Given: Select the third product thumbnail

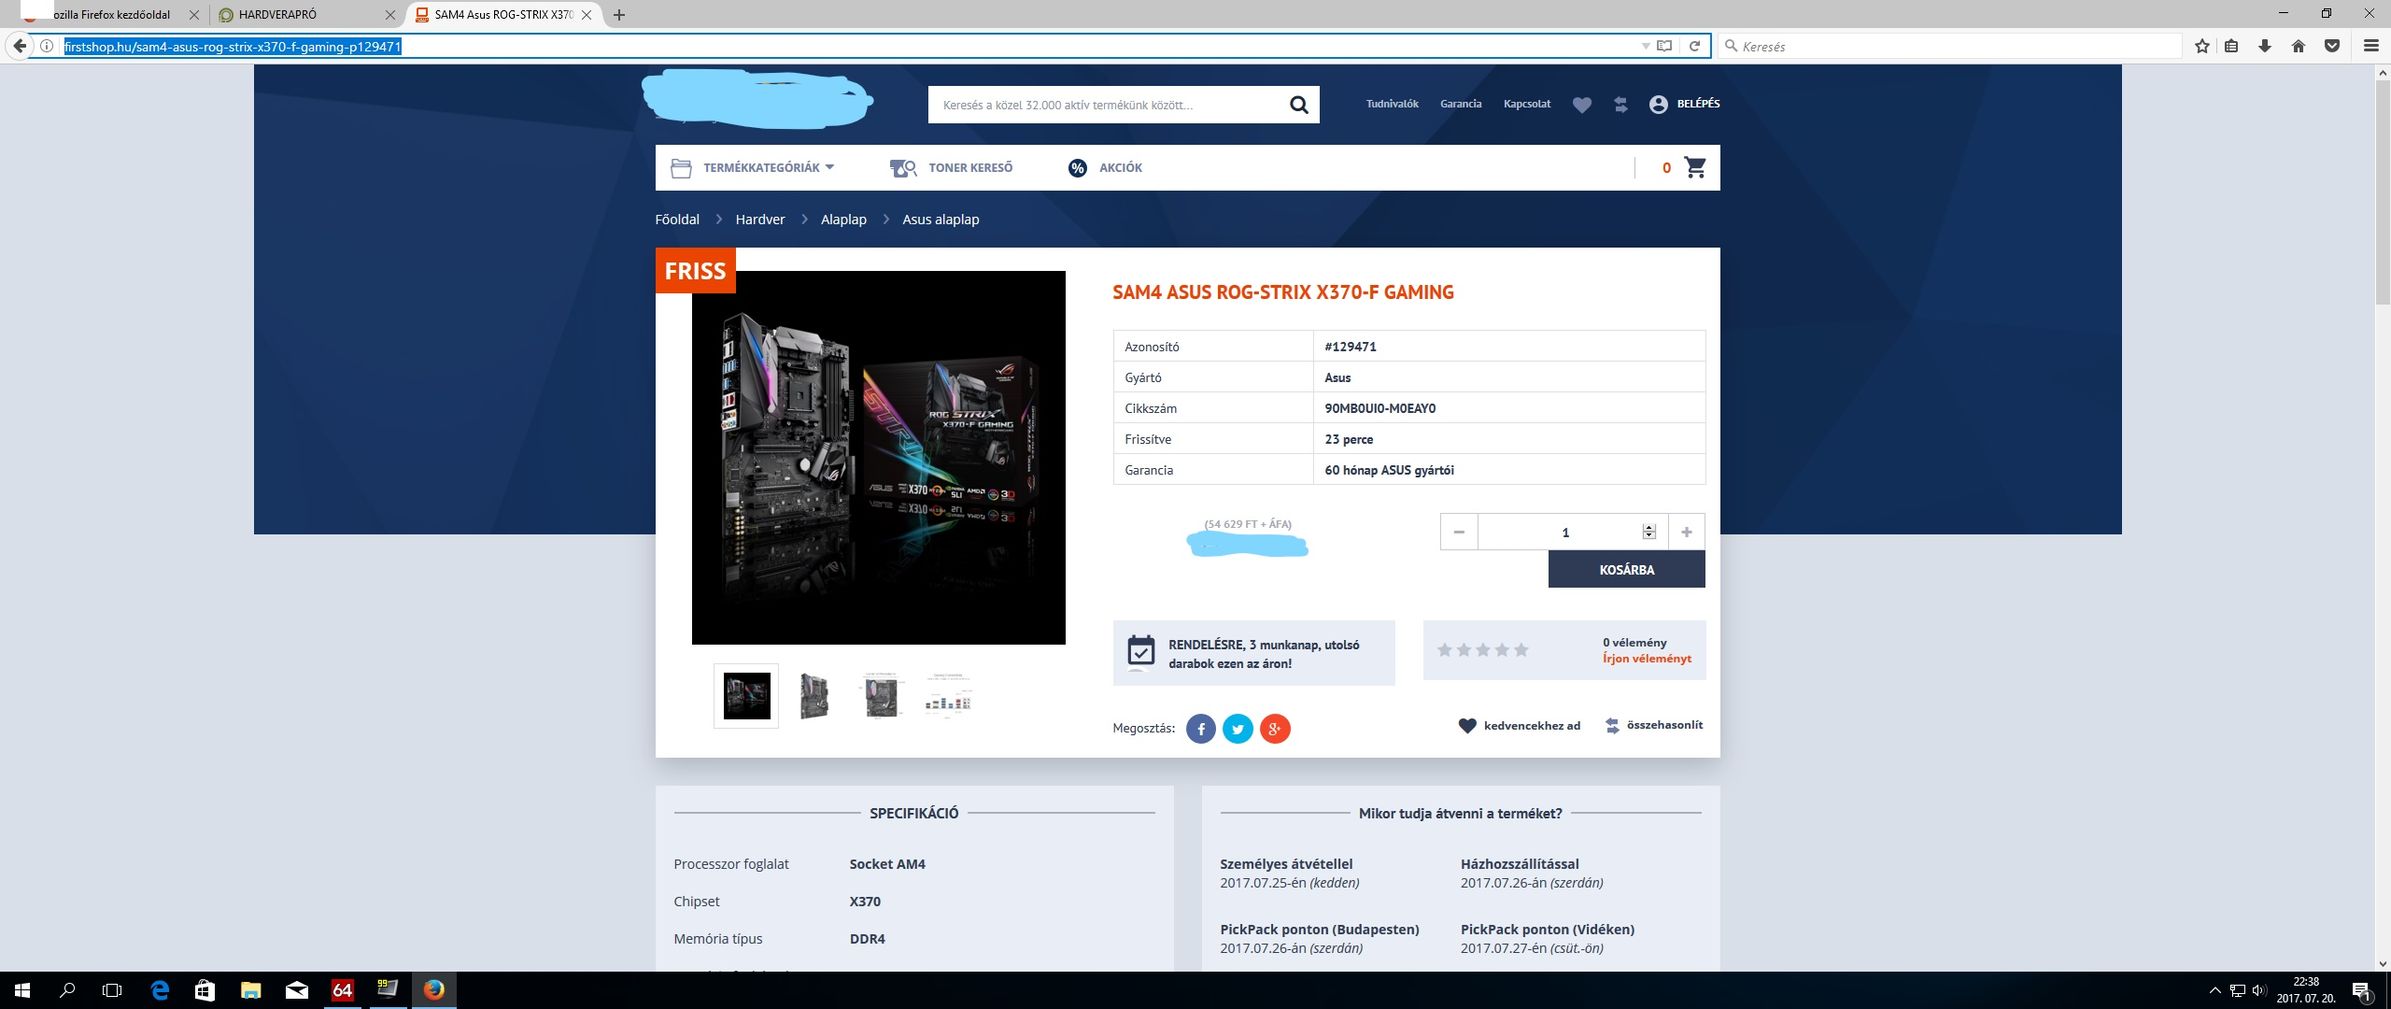Looking at the screenshot, I should click(881, 696).
